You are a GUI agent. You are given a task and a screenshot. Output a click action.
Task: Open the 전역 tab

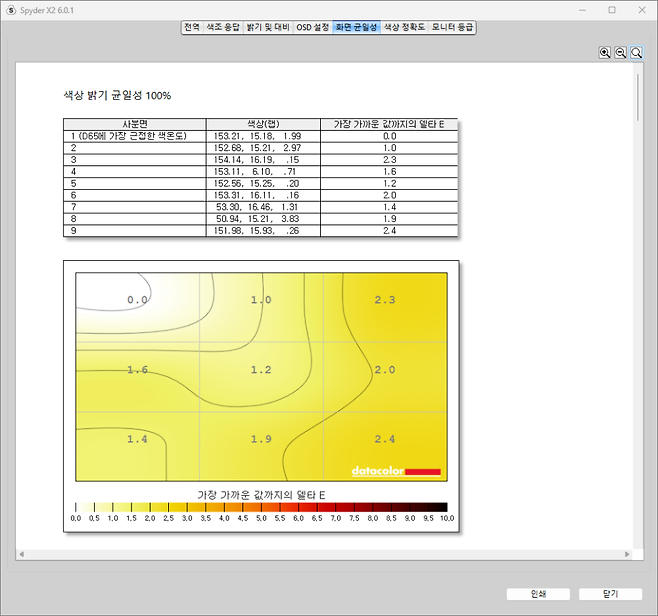(191, 28)
